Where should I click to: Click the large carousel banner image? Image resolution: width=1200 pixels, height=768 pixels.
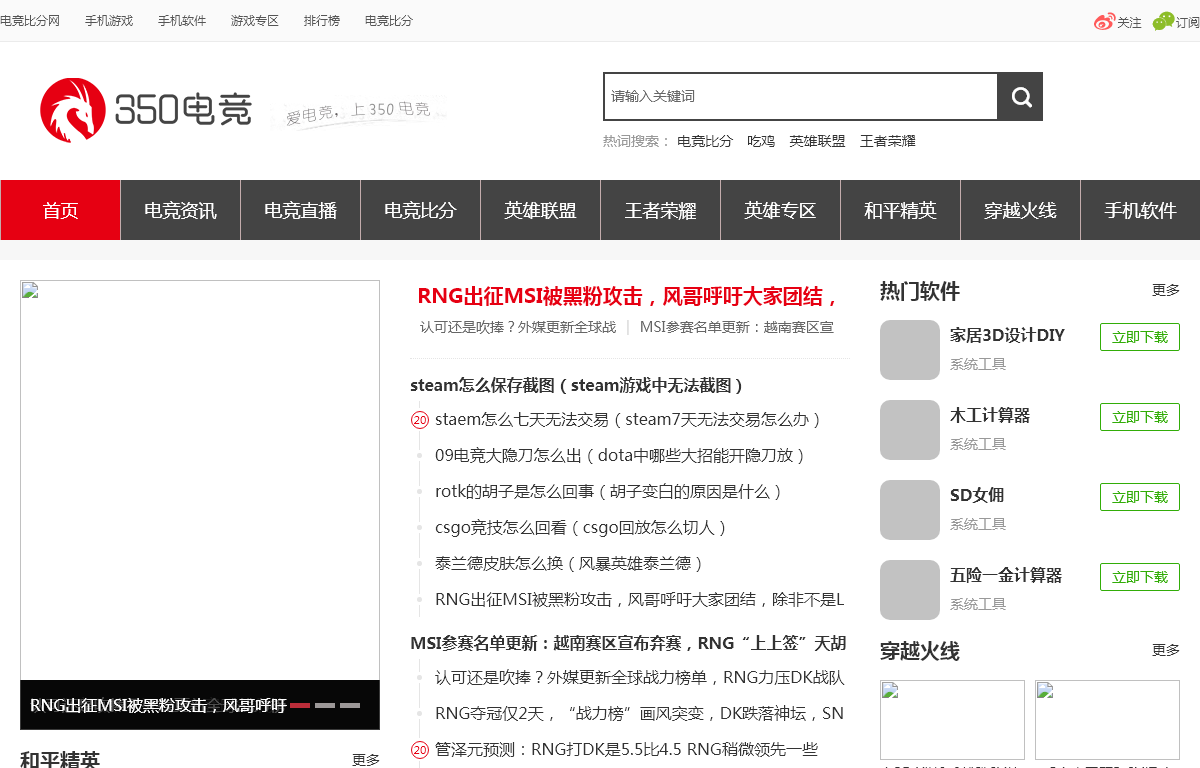tap(200, 480)
